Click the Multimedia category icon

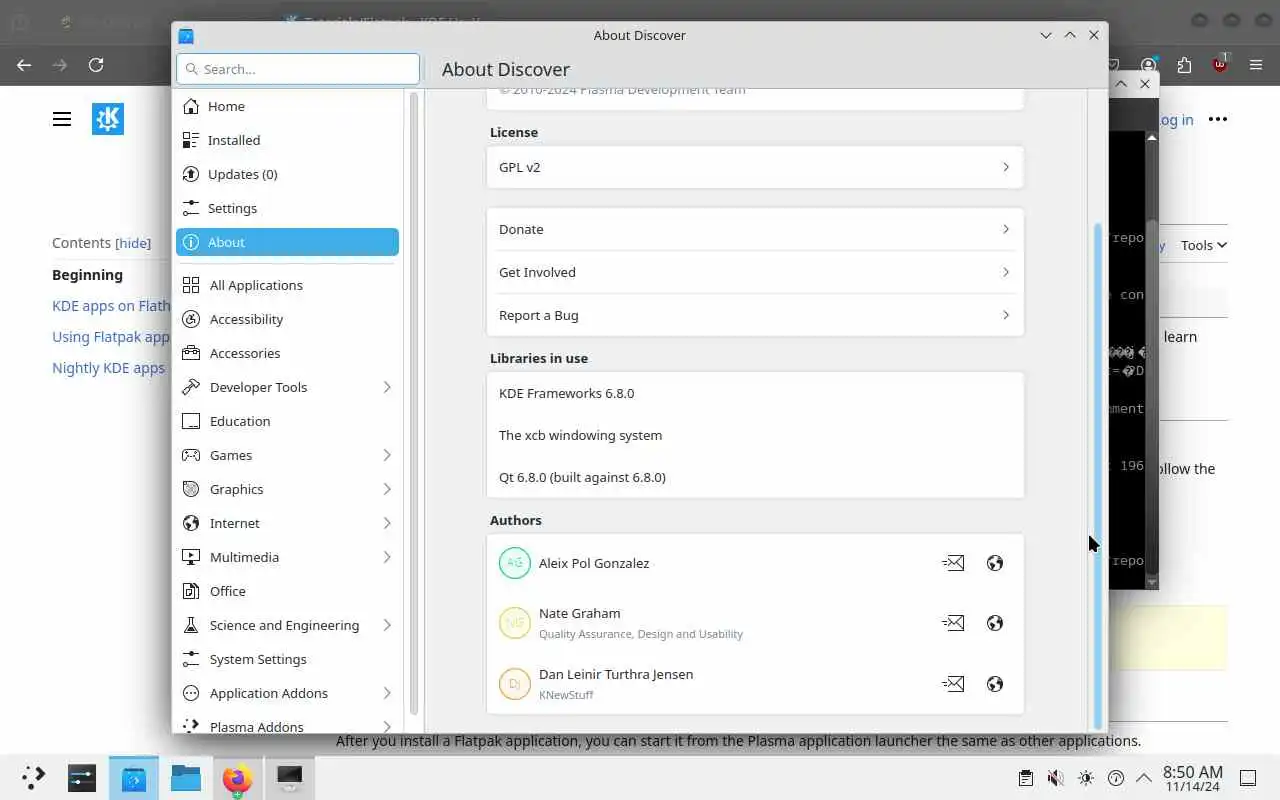pos(191,557)
